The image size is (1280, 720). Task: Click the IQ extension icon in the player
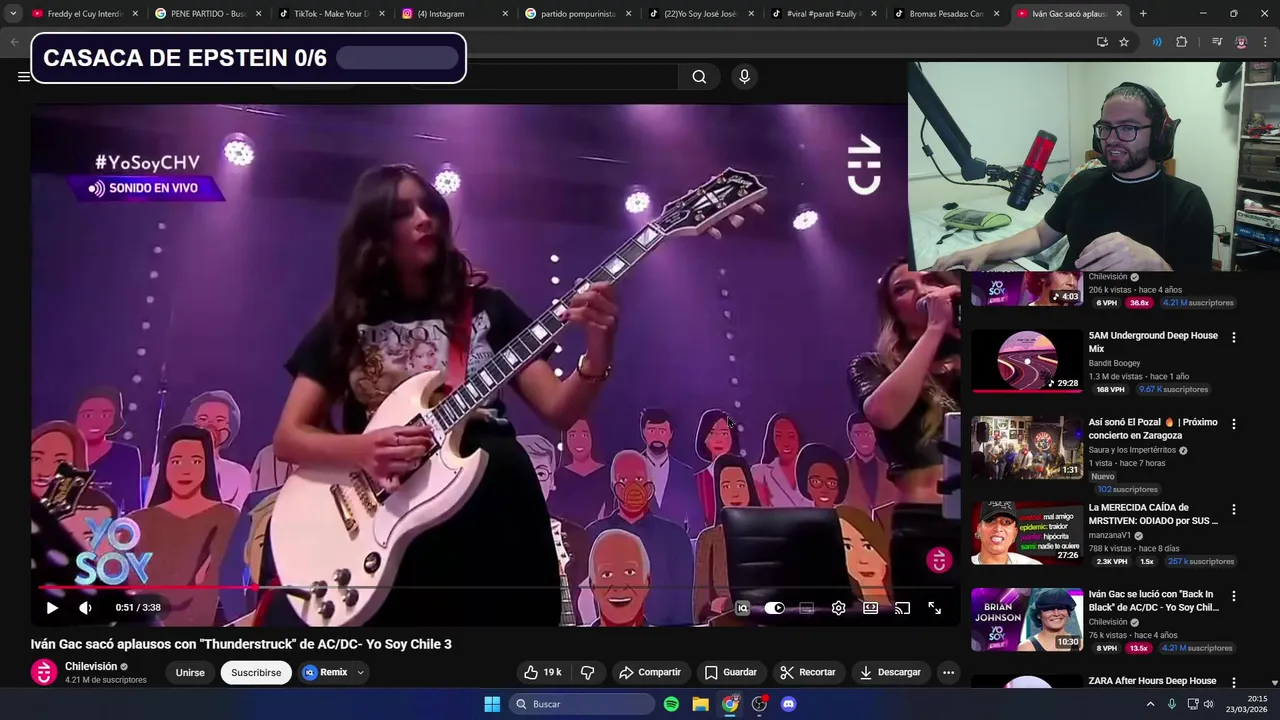click(742, 608)
